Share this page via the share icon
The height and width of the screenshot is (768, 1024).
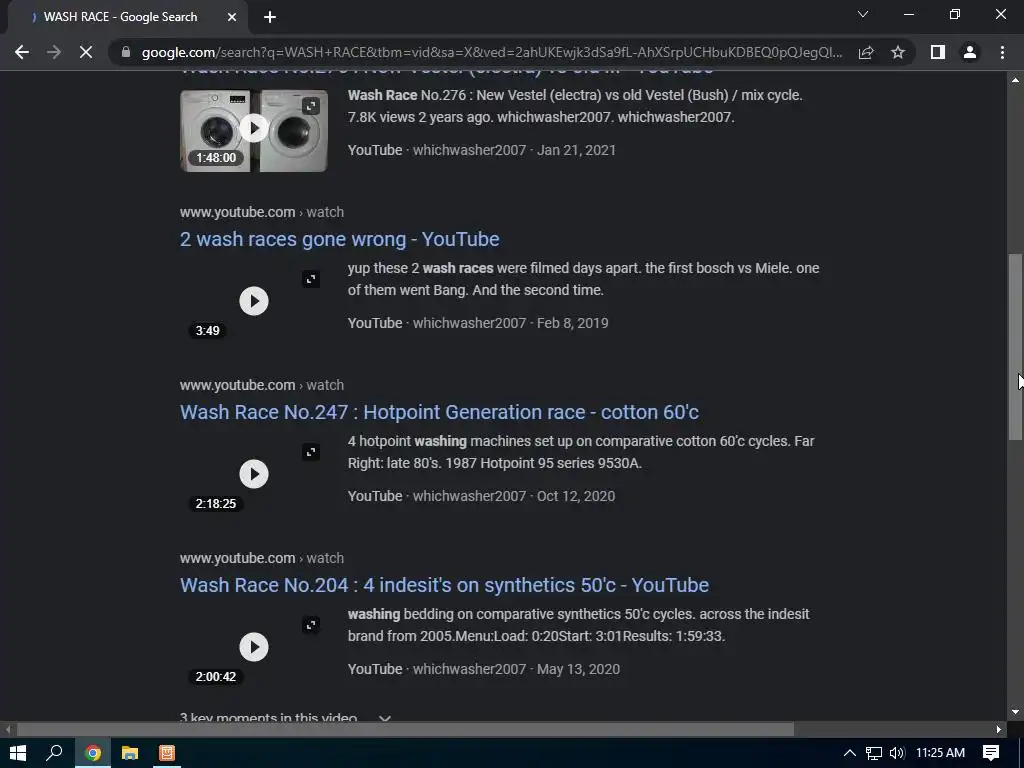(866, 52)
